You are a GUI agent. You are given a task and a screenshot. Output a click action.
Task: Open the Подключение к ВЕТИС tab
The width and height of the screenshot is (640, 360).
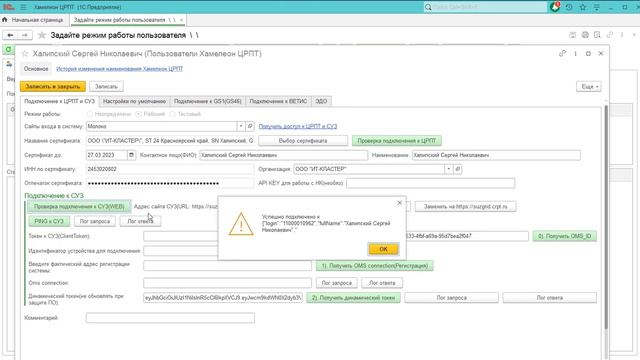coord(278,101)
